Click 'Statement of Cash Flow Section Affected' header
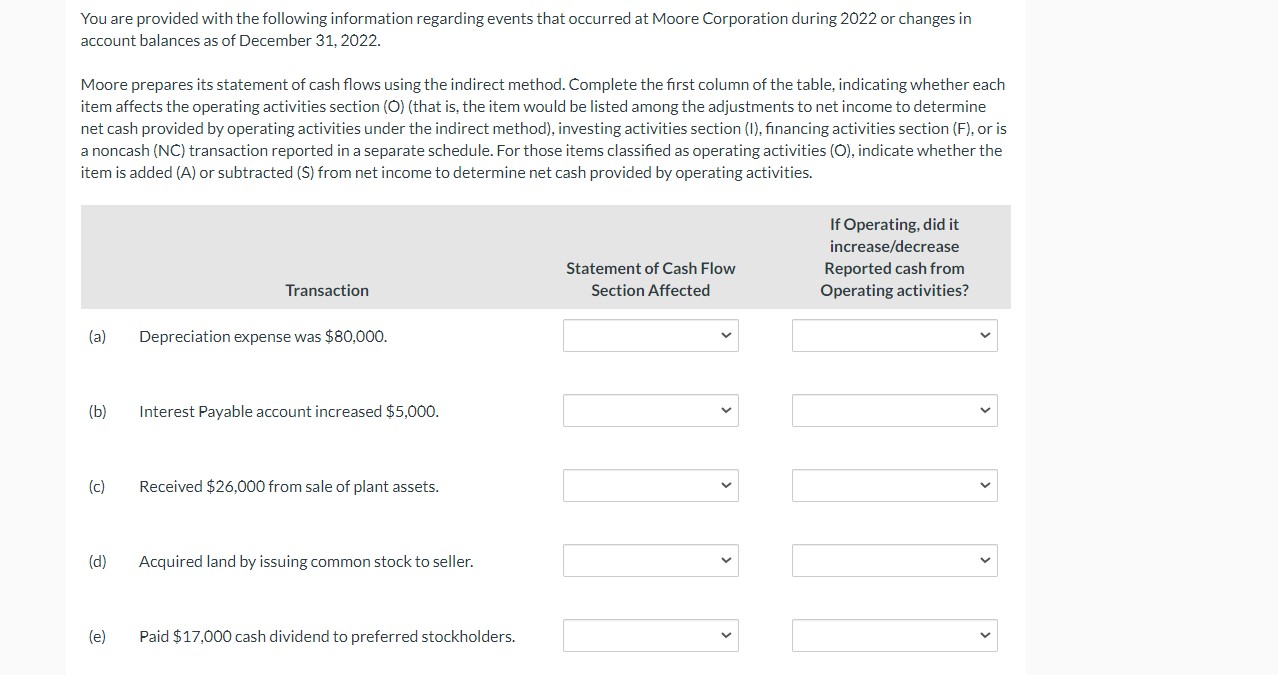The image size is (1278, 675). pyautogui.click(x=650, y=279)
